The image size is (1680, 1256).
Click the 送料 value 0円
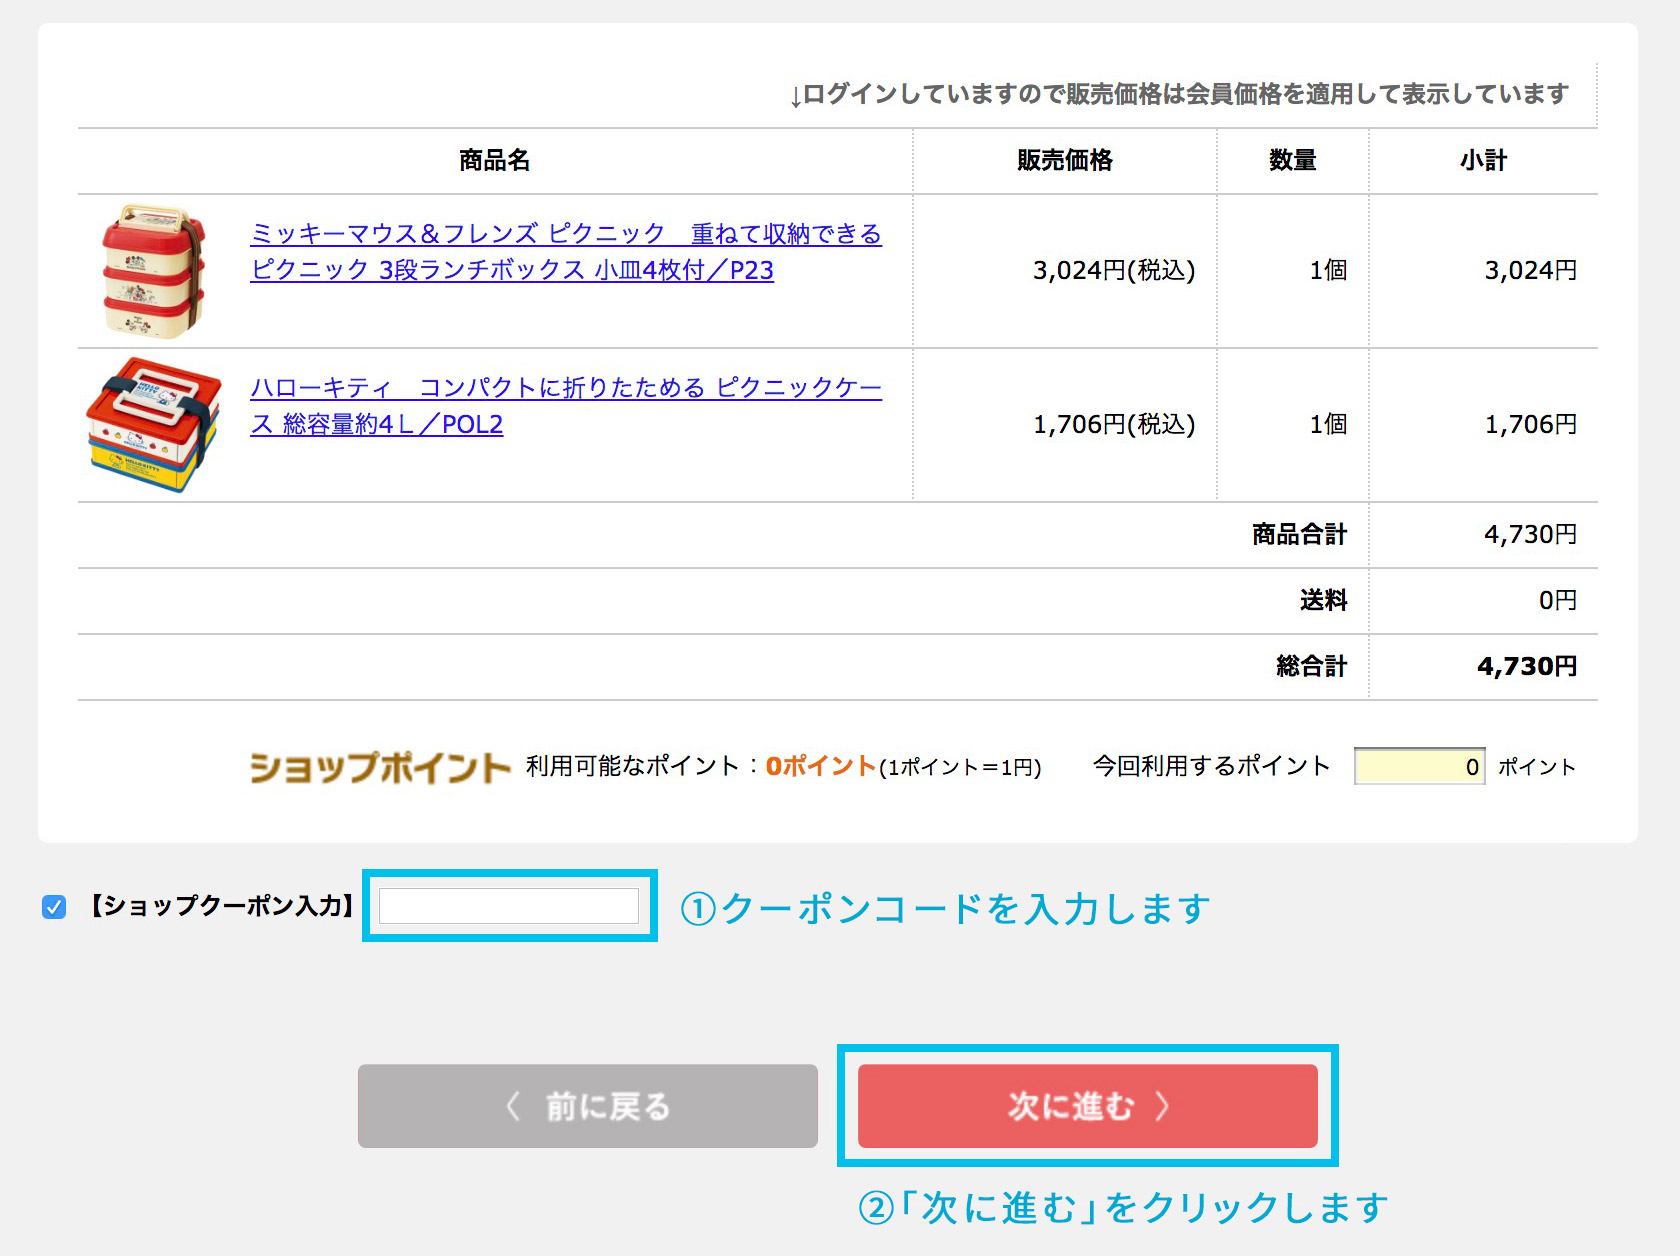(x=1557, y=600)
